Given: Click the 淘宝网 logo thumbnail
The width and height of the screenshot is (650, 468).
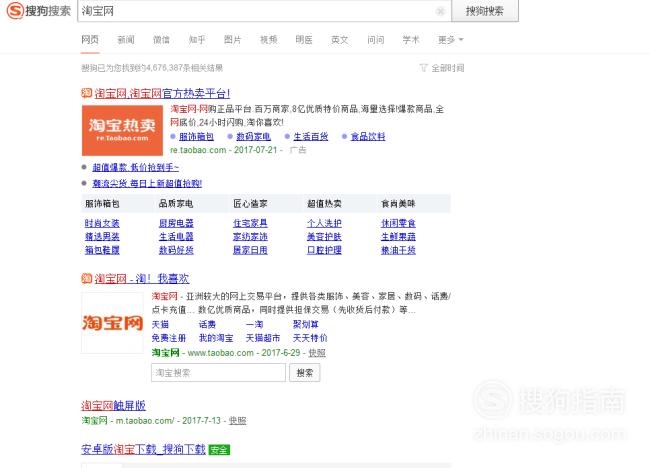Looking at the screenshot, I should point(112,323).
